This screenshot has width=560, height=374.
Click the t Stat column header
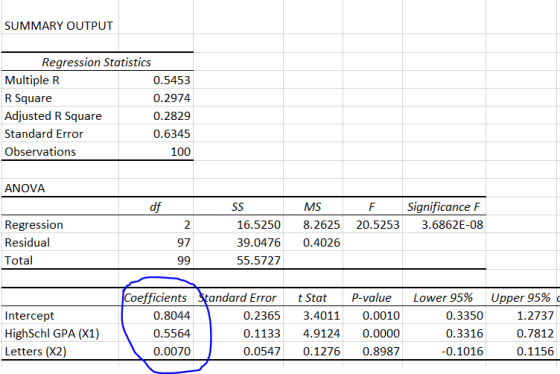312,298
